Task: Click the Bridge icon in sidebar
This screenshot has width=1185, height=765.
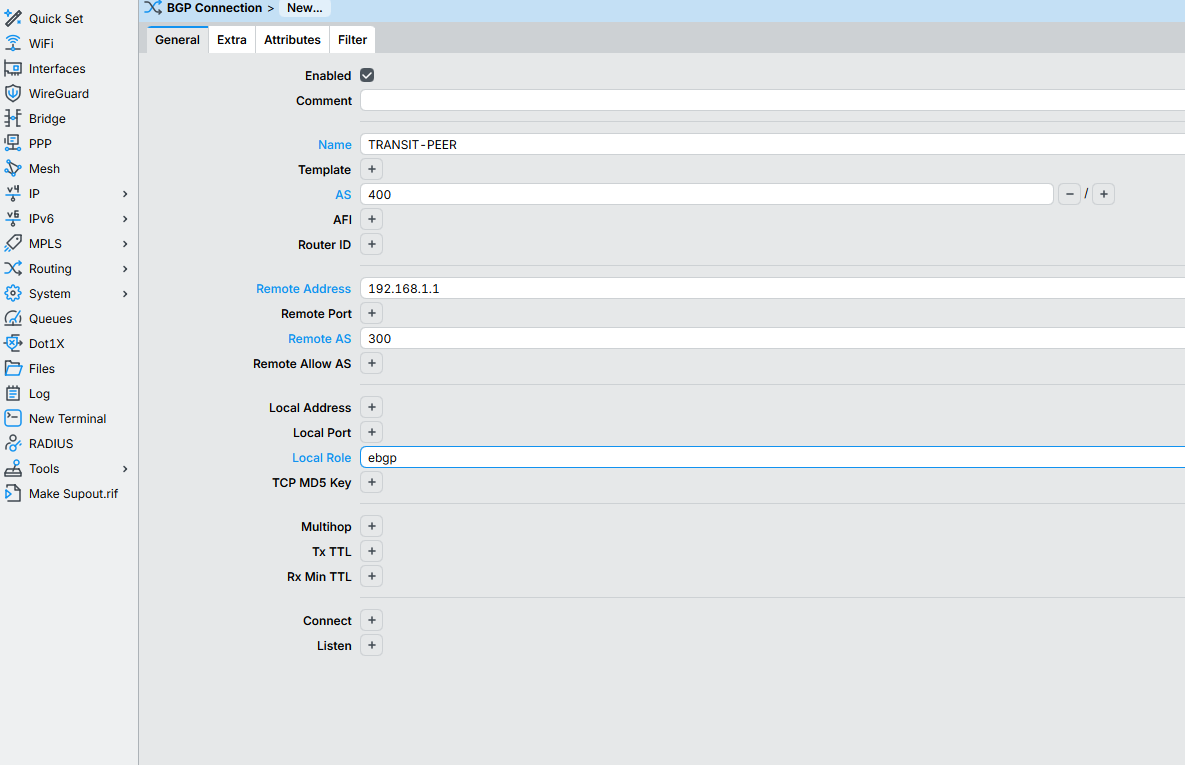Action: 13,118
